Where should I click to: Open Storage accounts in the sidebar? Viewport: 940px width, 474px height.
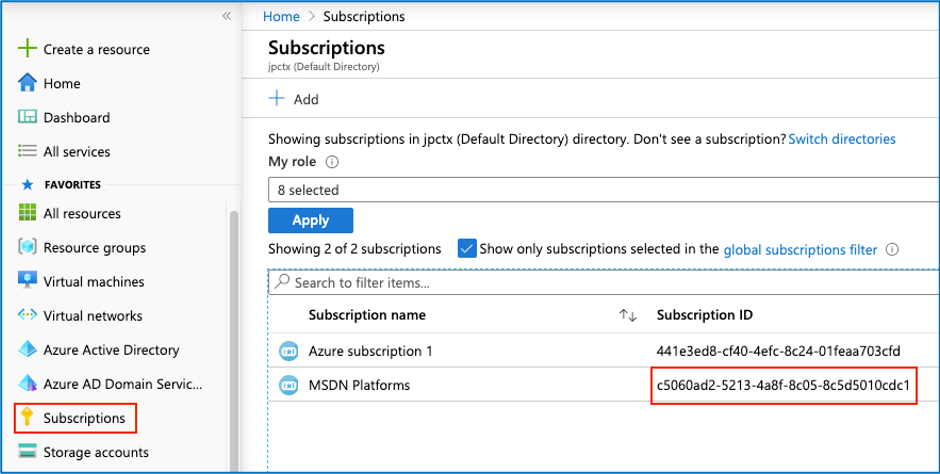(95, 452)
